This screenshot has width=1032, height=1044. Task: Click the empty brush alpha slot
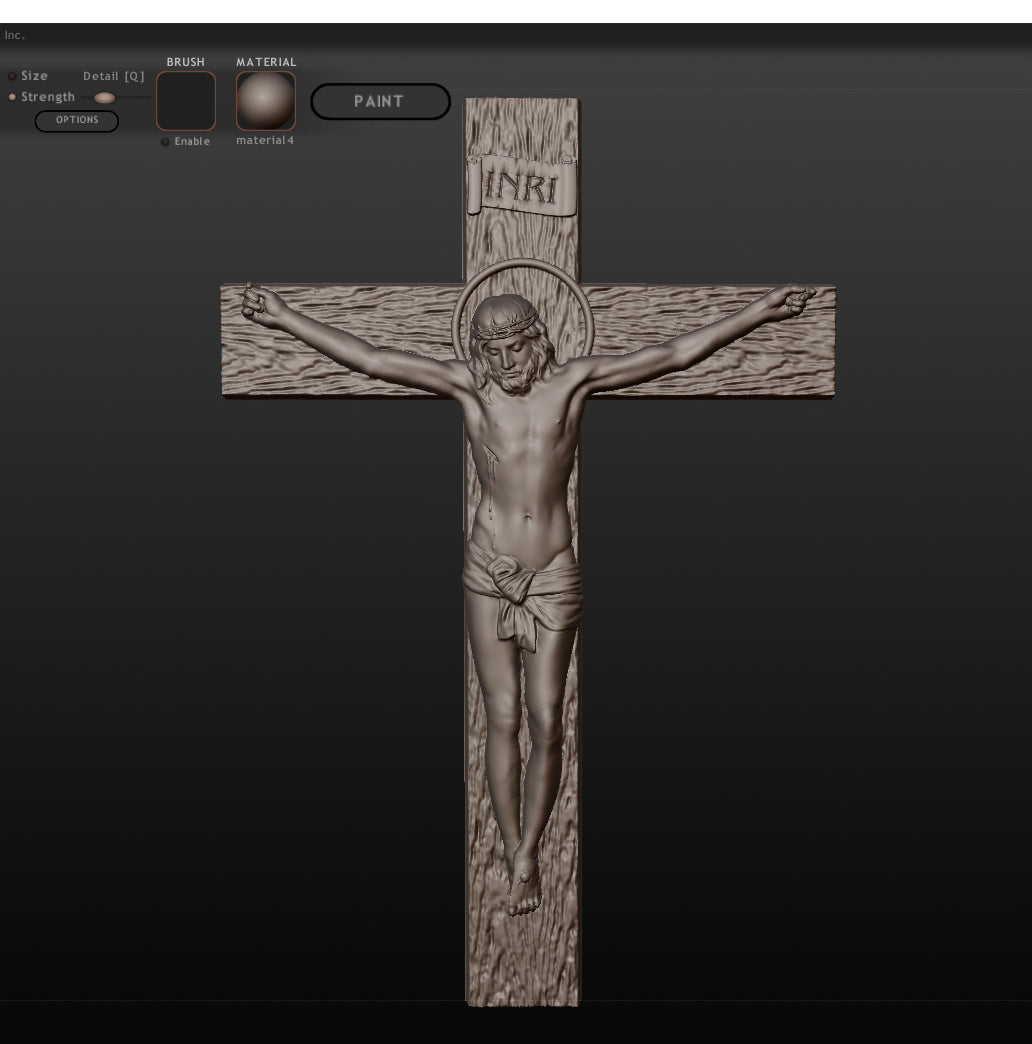pyautogui.click(x=186, y=101)
